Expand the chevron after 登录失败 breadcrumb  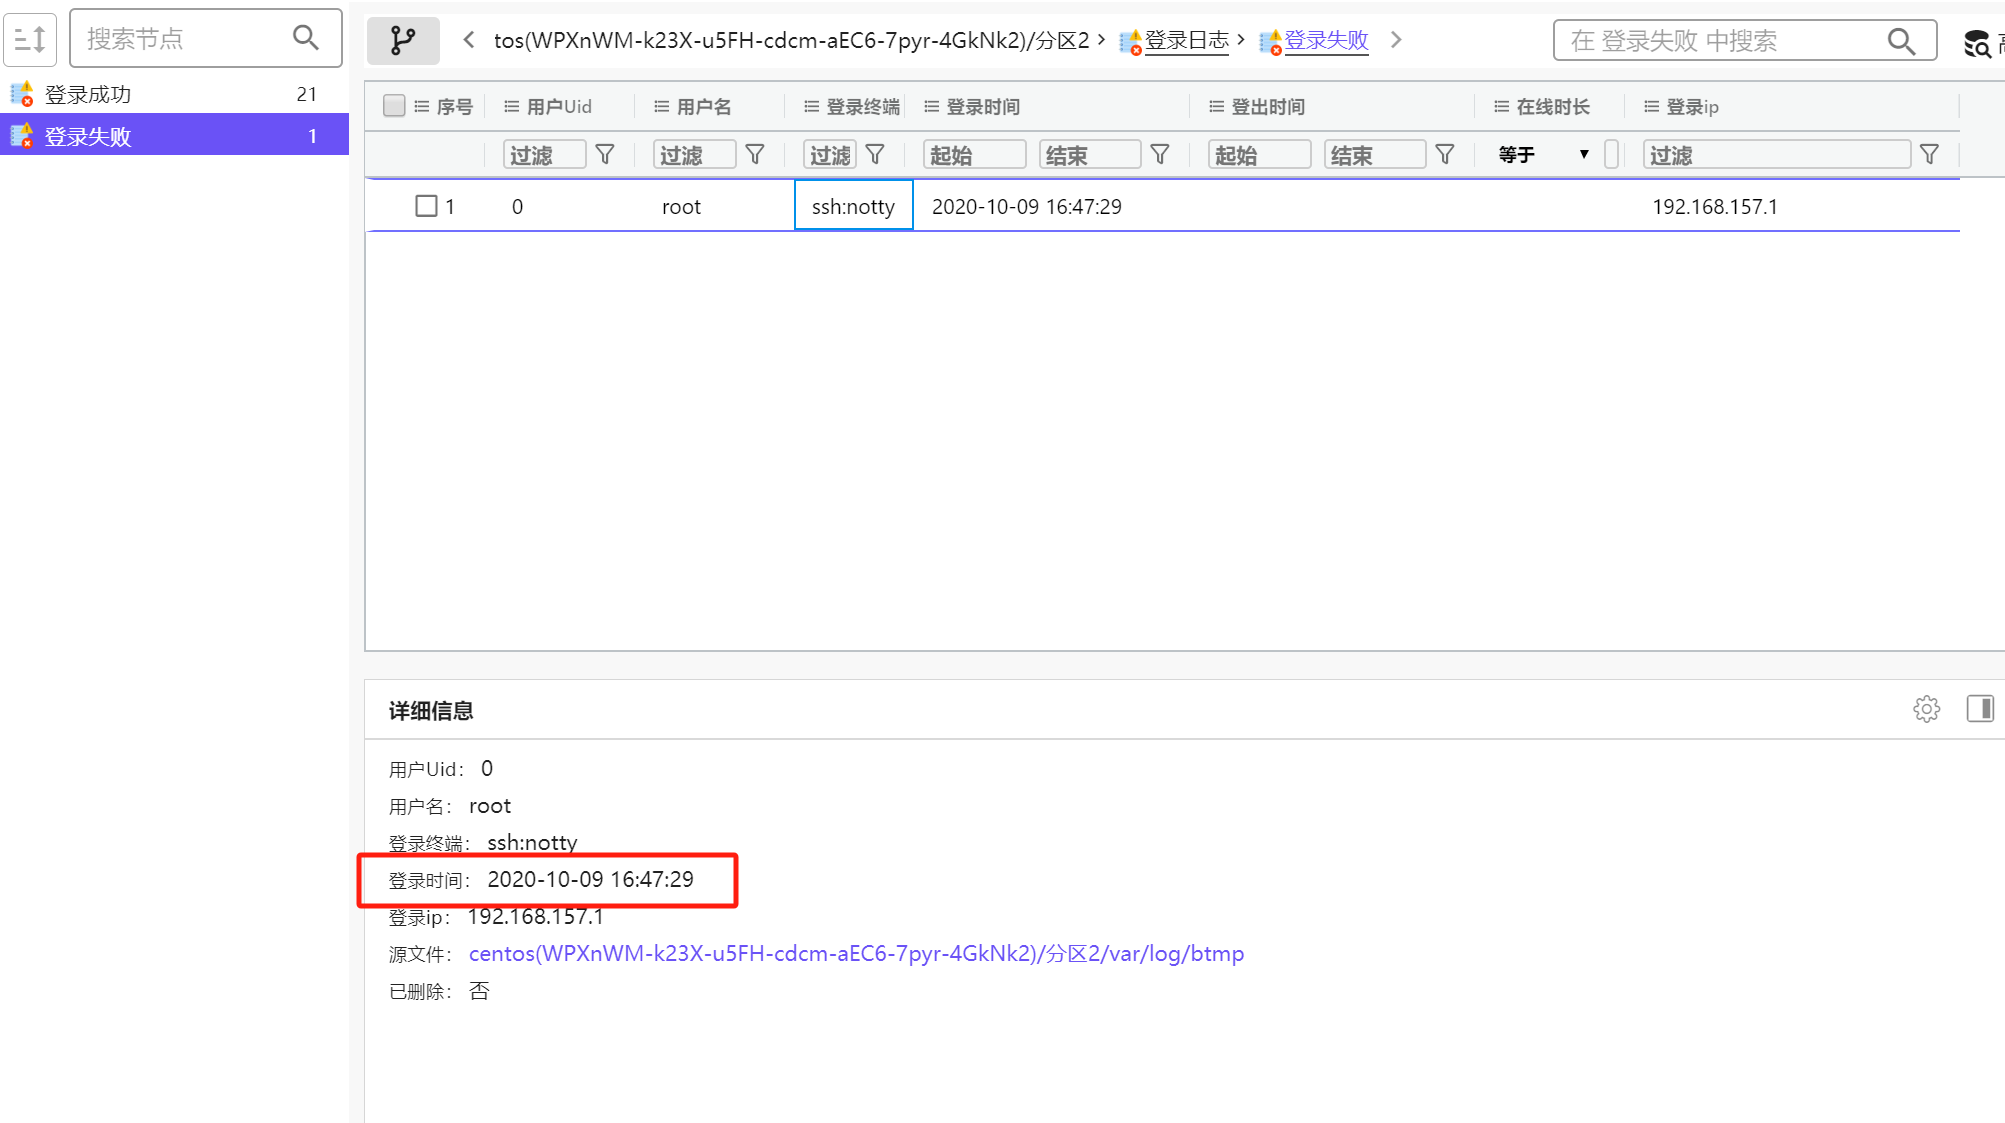(1397, 40)
